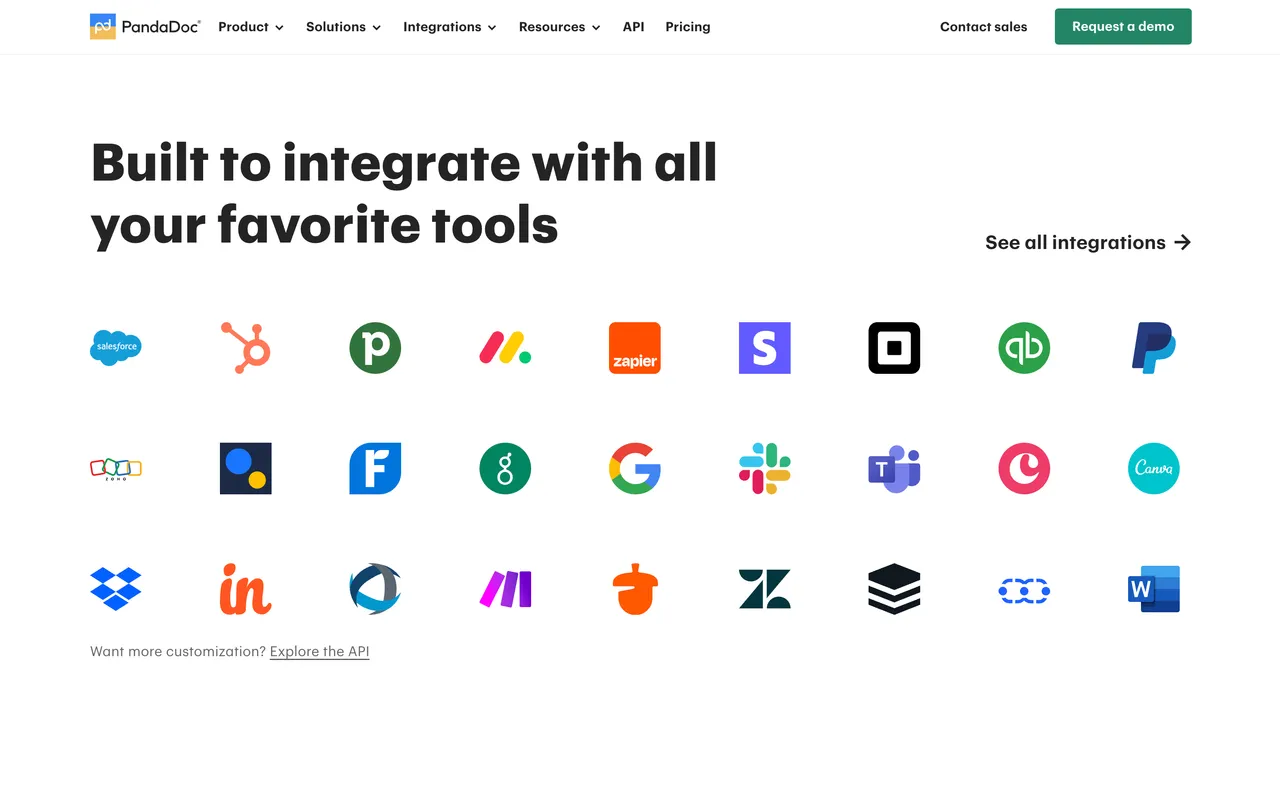
Task: Open the Canva integration icon
Action: (1153, 468)
